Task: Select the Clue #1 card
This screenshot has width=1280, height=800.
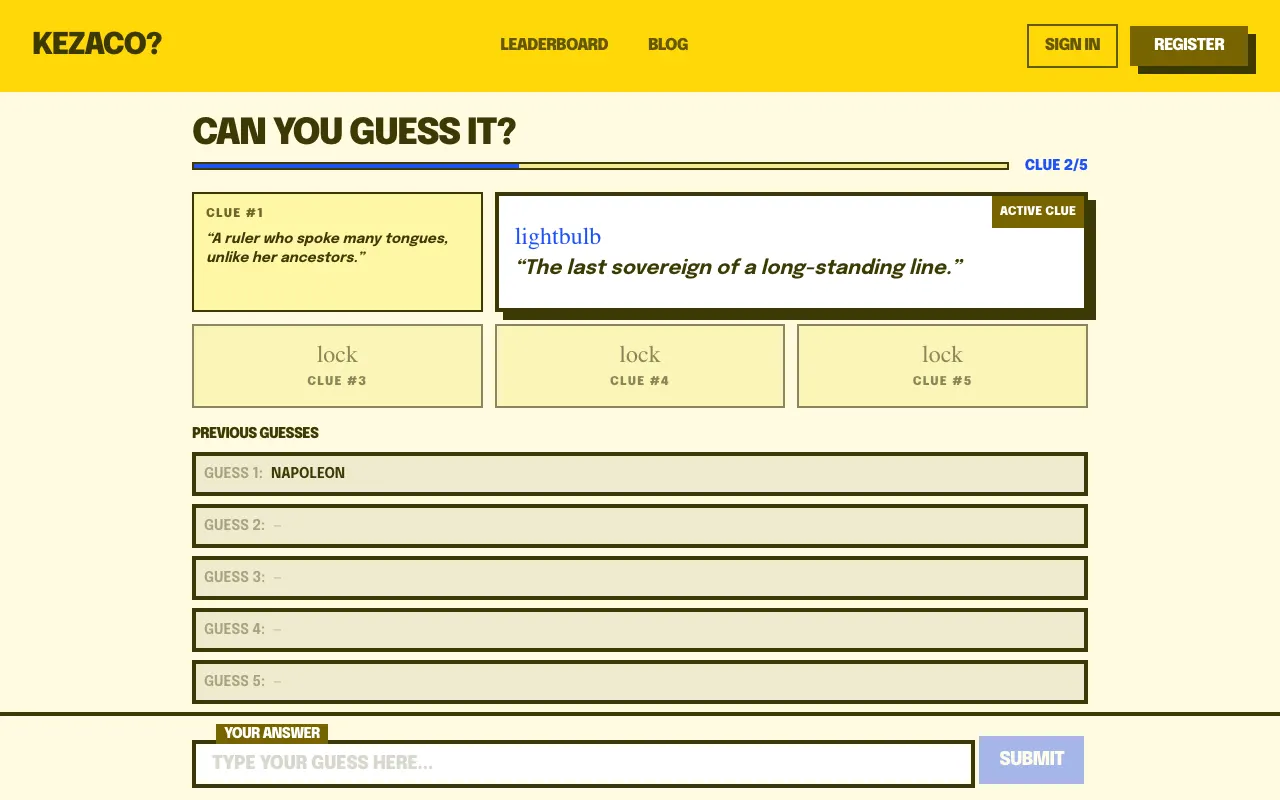Action: (337, 252)
